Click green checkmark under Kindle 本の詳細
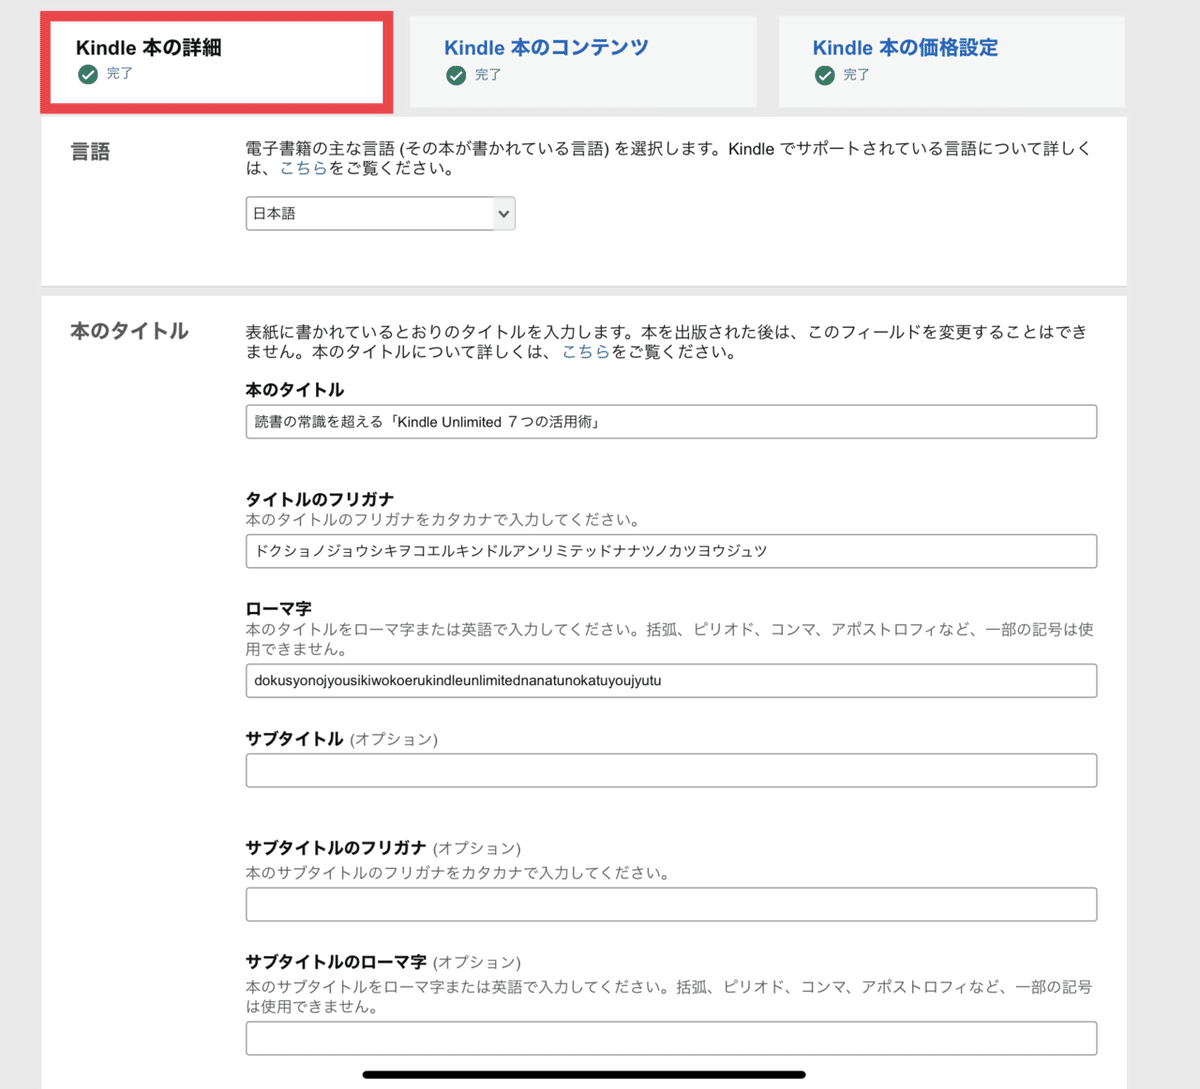This screenshot has width=1200, height=1089. (x=88, y=74)
